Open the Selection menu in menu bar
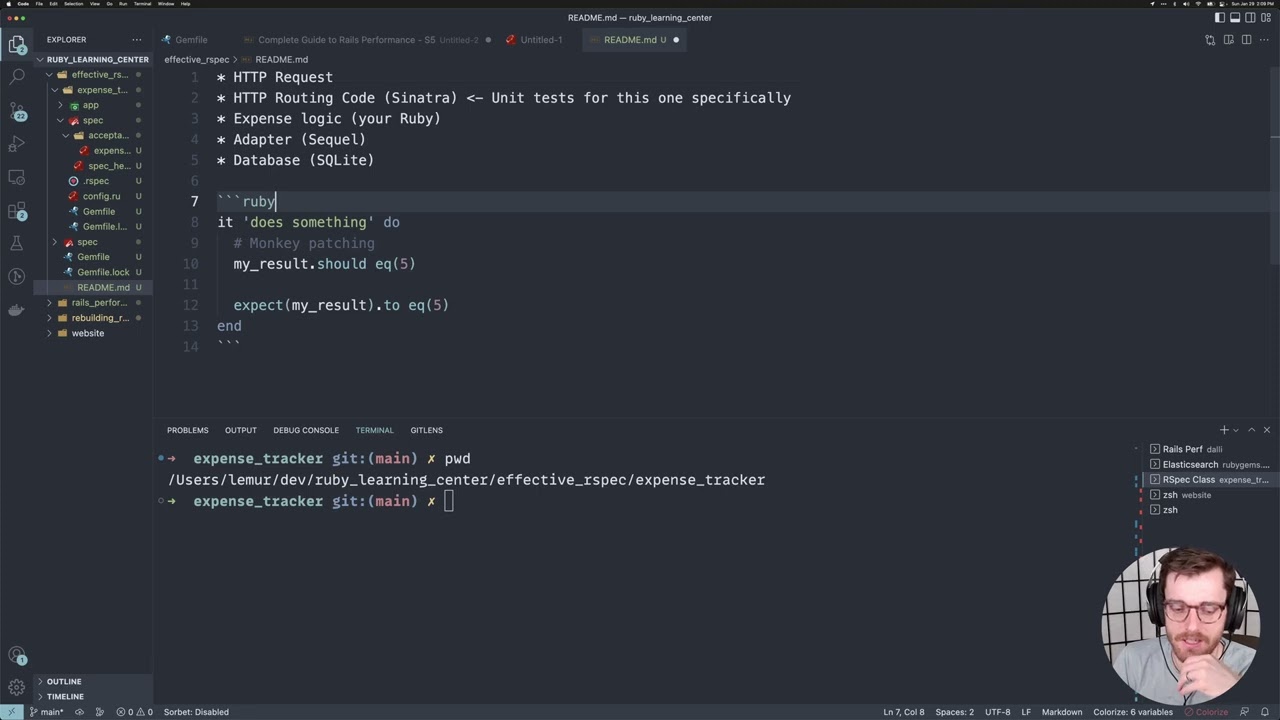The height and width of the screenshot is (720, 1280). click(74, 4)
